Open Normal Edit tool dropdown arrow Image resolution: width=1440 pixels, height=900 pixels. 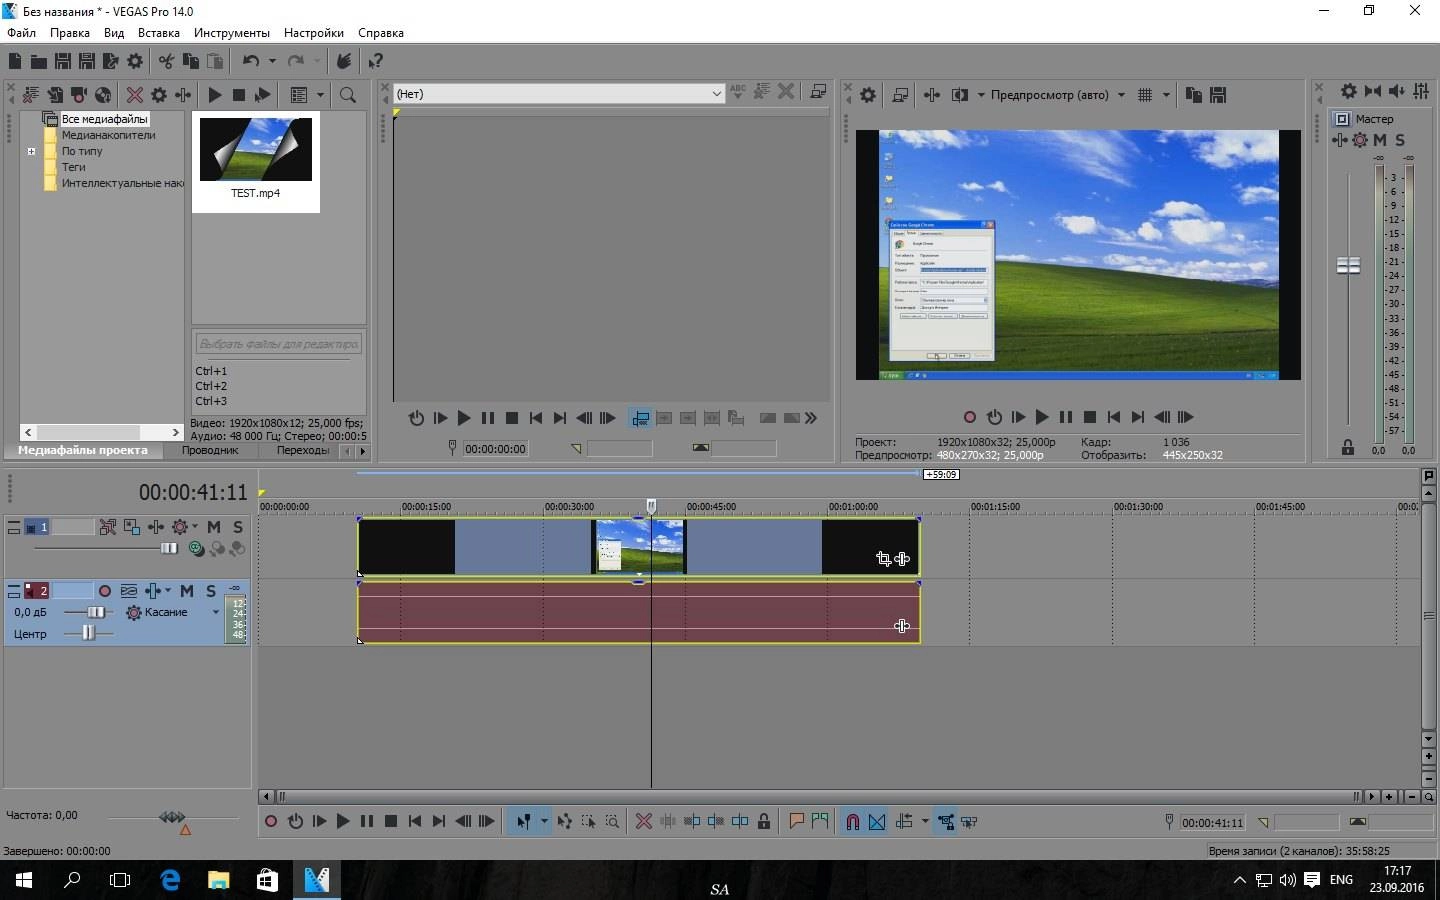pos(544,822)
